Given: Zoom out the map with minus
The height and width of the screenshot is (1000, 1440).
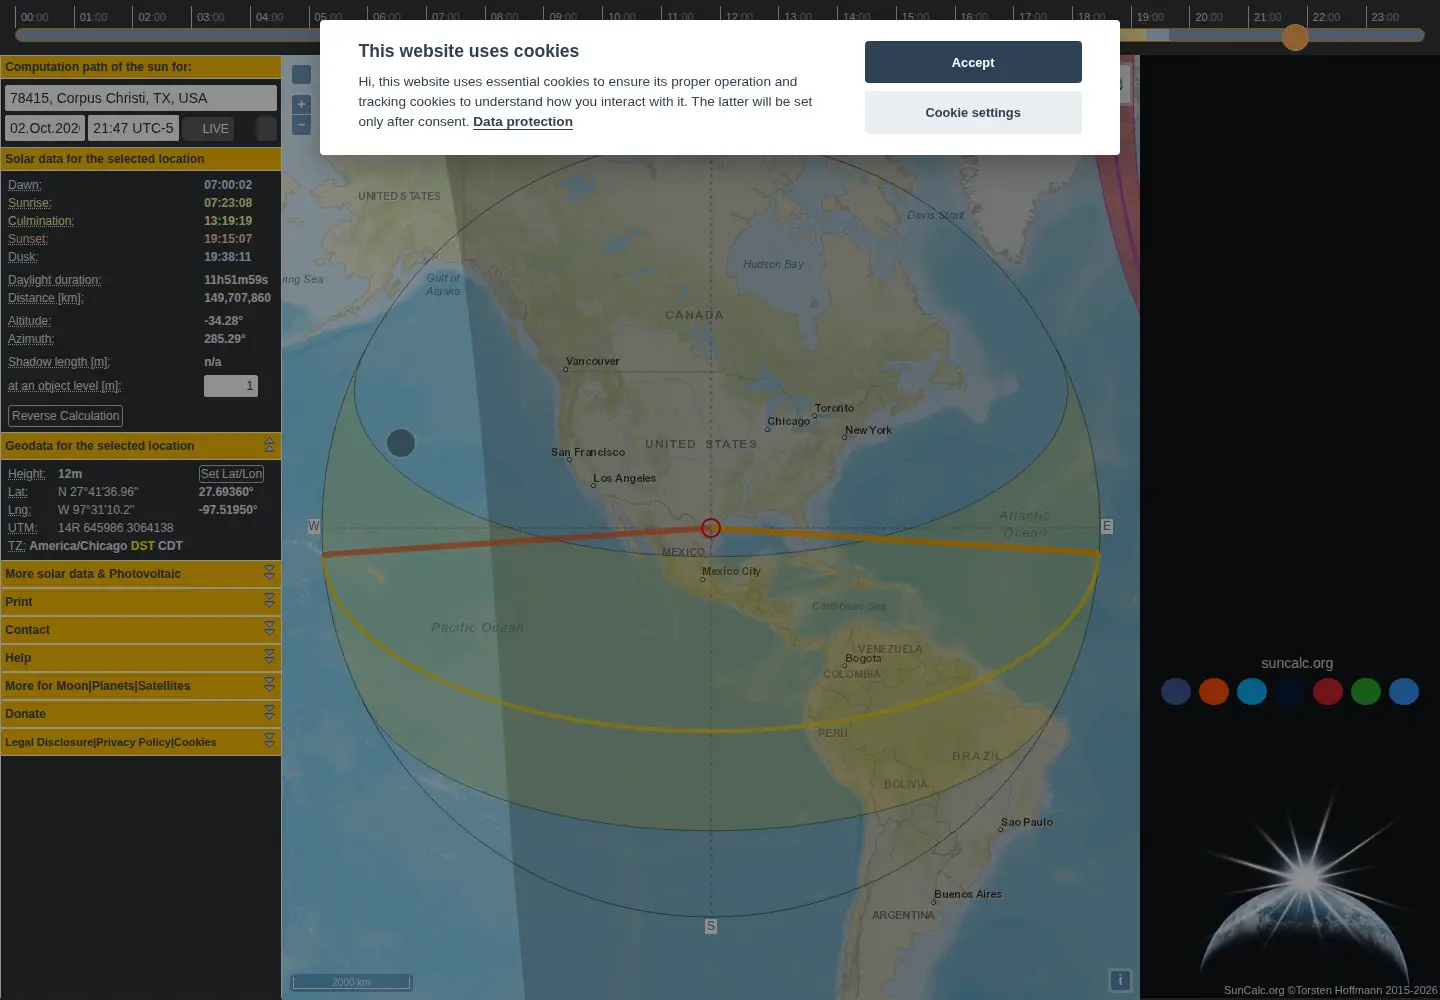Looking at the screenshot, I should (301, 125).
